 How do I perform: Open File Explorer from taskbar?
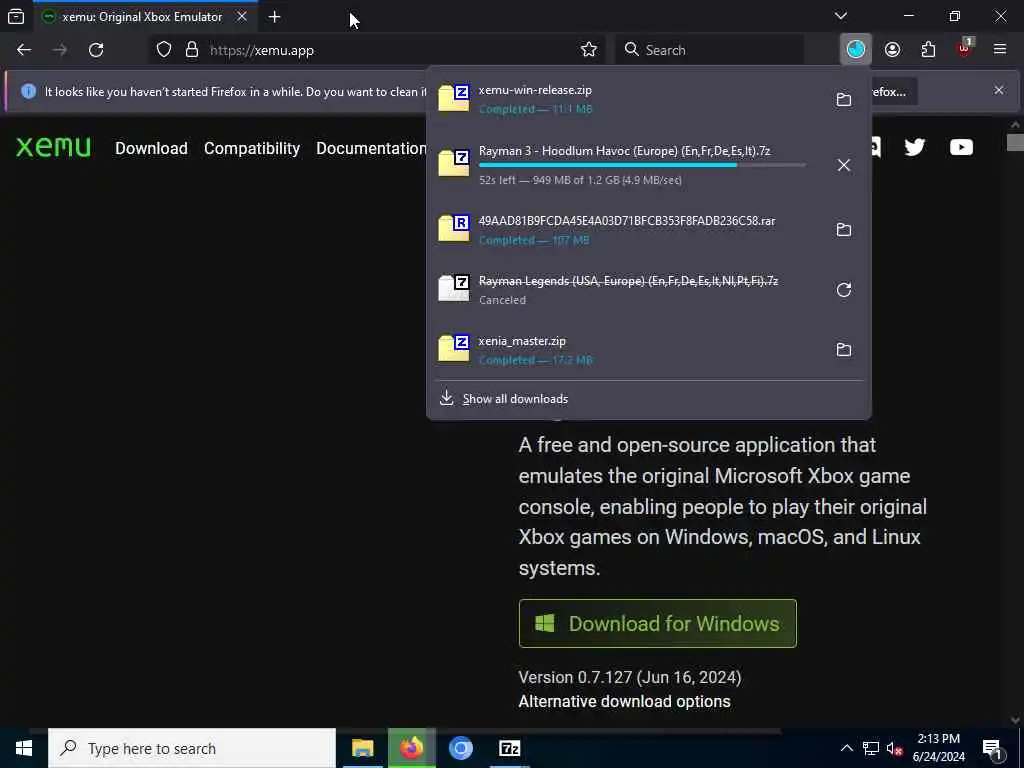click(x=362, y=748)
